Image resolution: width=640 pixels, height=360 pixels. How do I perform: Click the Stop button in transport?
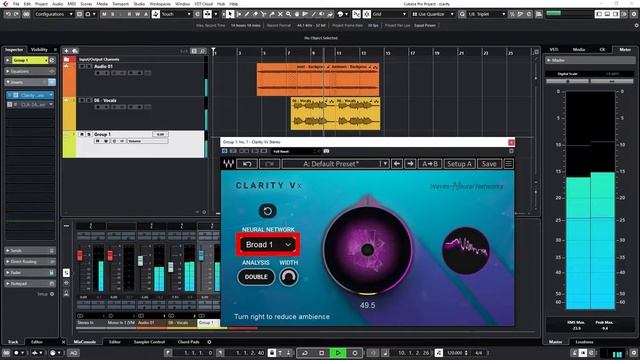coord(321,353)
